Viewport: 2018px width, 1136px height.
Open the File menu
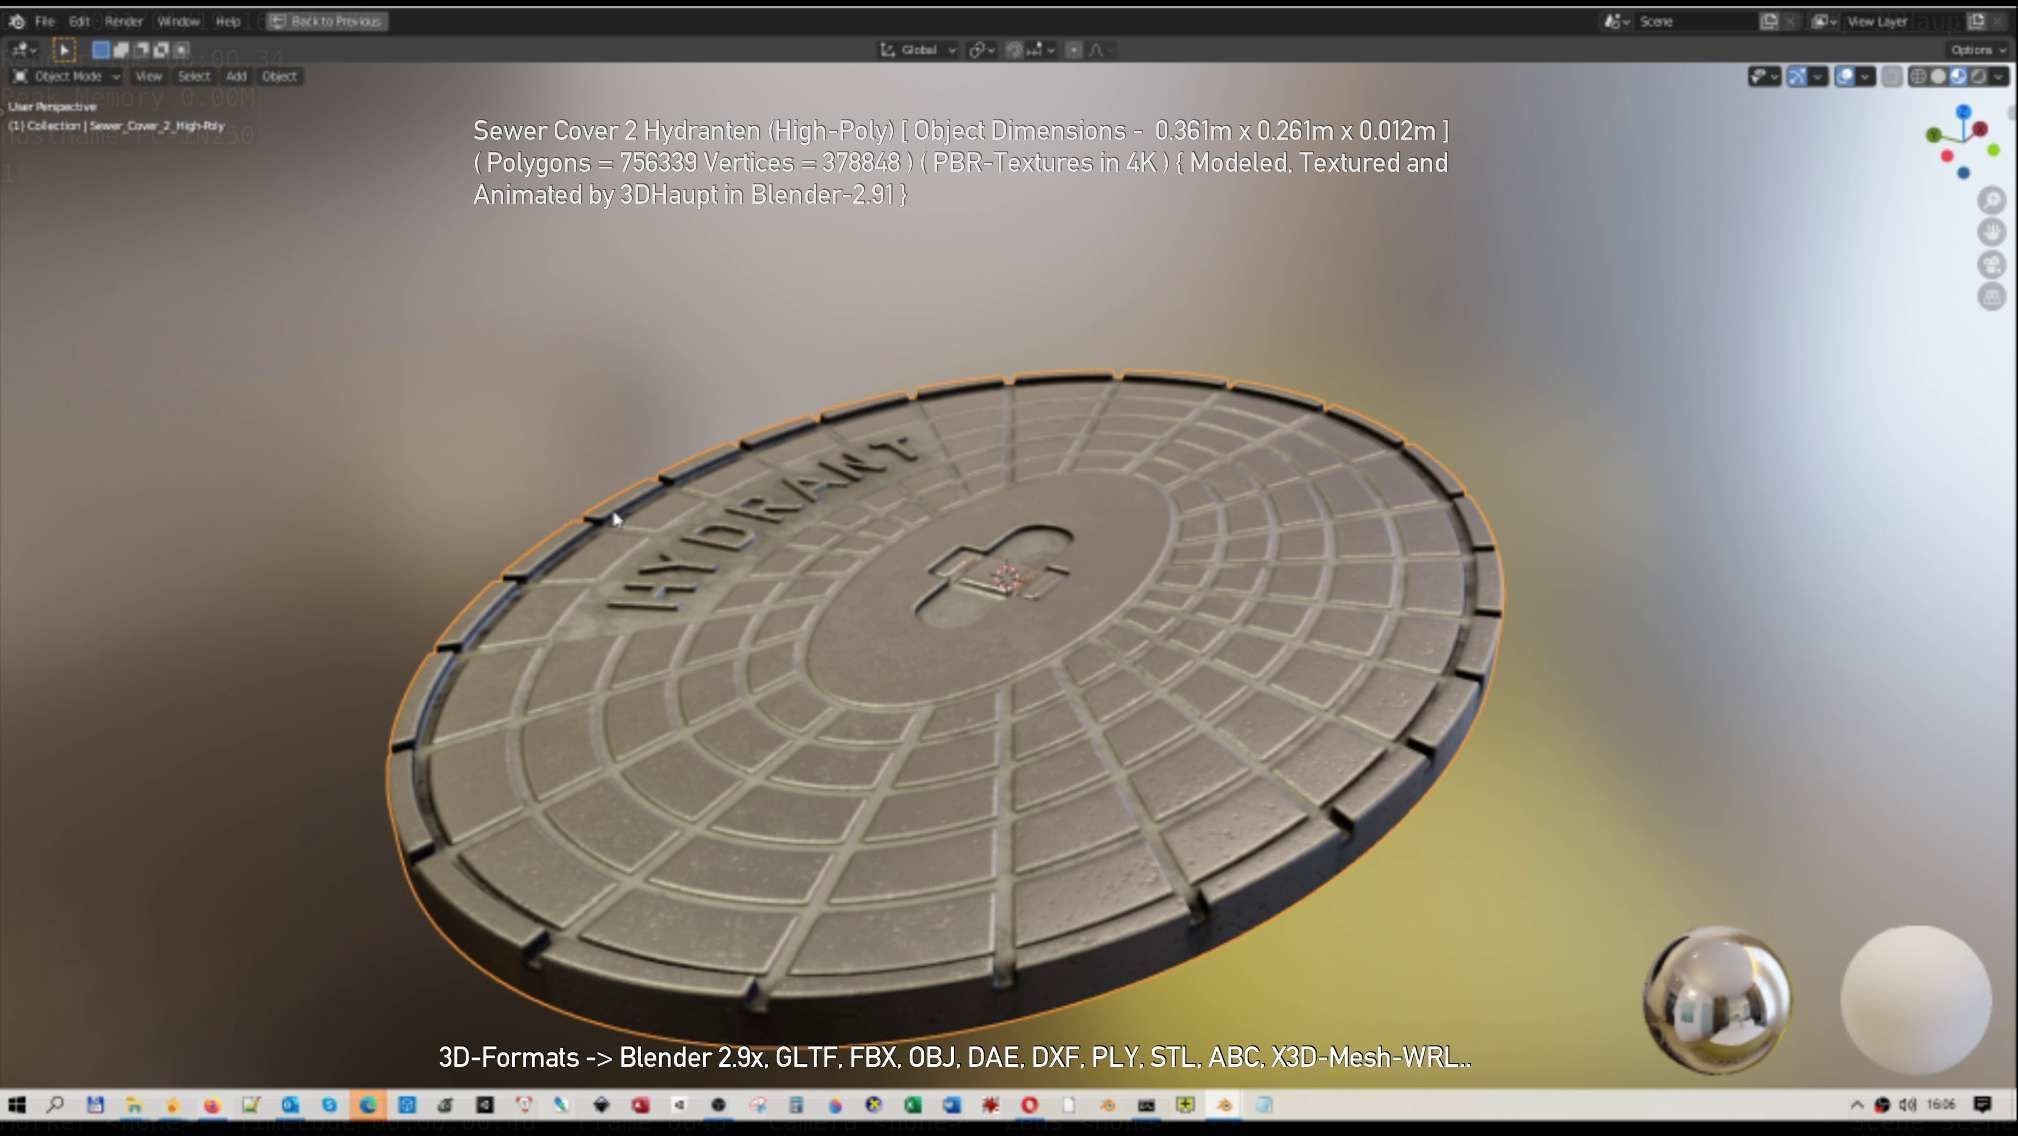click(x=45, y=21)
